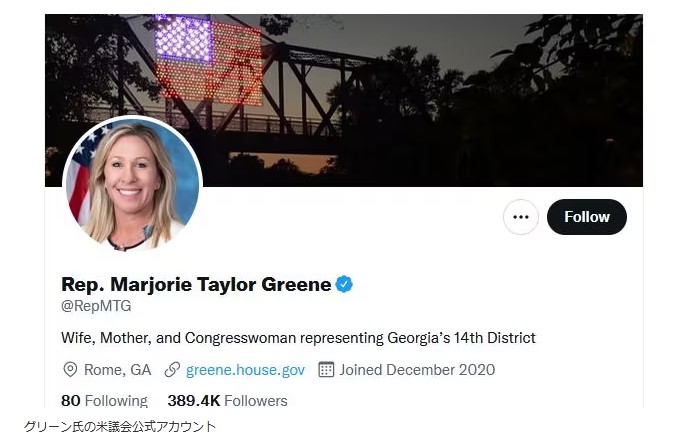The height and width of the screenshot is (441, 684).
Task: Click the Joined December 2020 text
Action: click(417, 370)
